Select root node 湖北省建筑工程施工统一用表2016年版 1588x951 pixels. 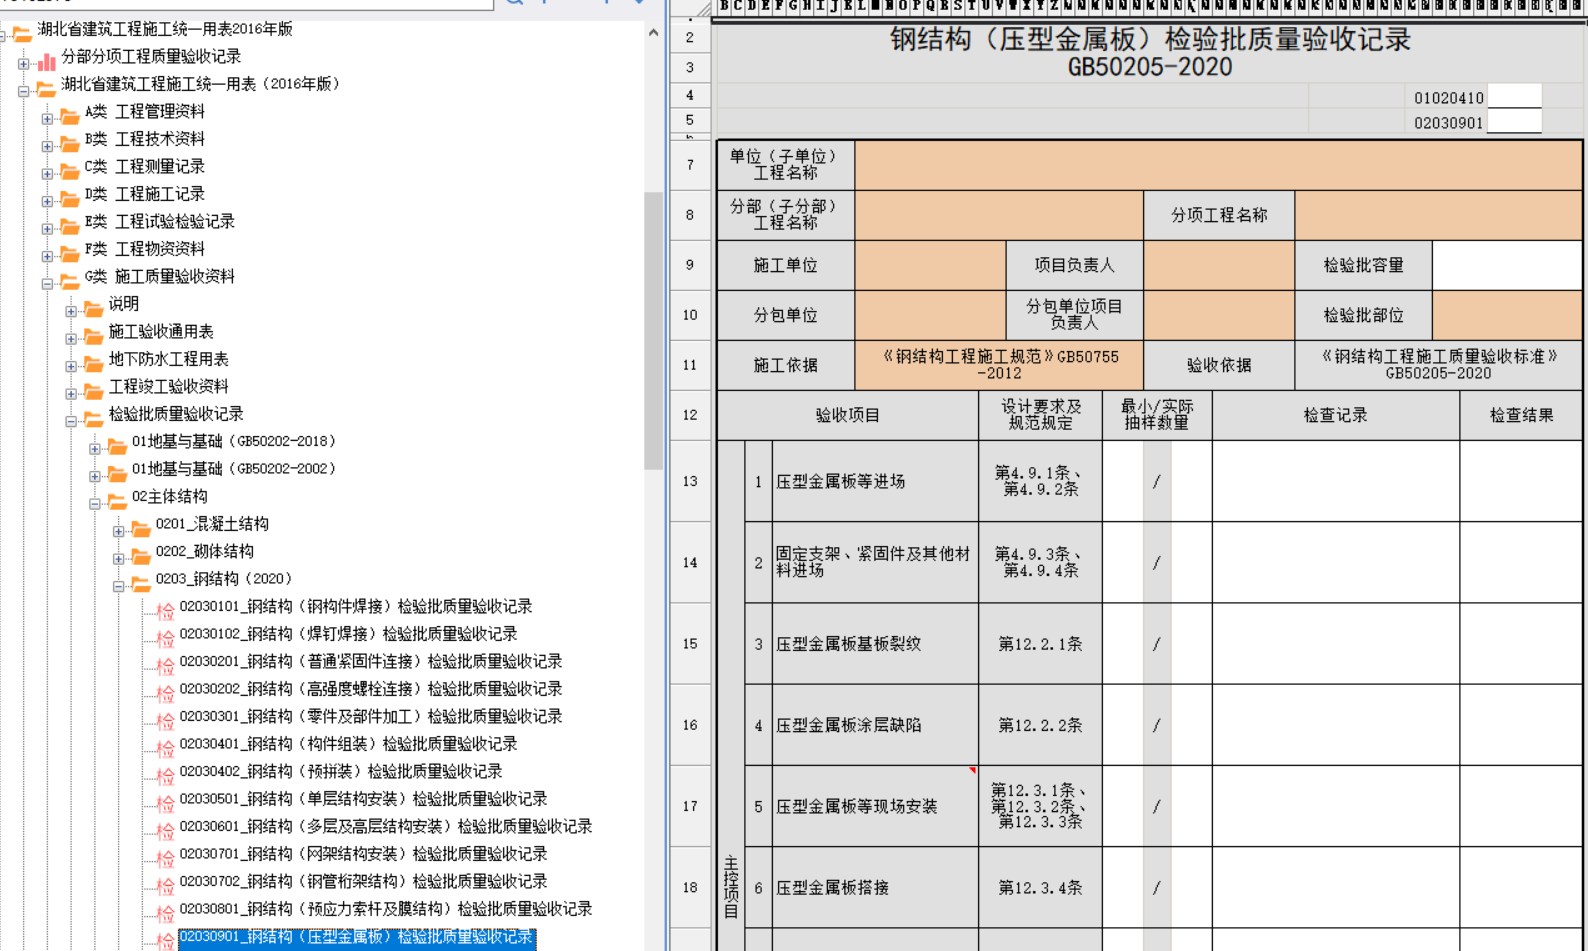click(165, 29)
